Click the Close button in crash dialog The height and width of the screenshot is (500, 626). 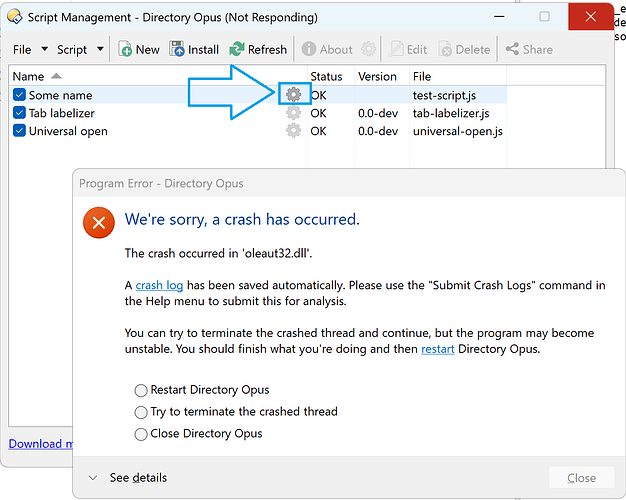pyautogui.click(x=581, y=478)
